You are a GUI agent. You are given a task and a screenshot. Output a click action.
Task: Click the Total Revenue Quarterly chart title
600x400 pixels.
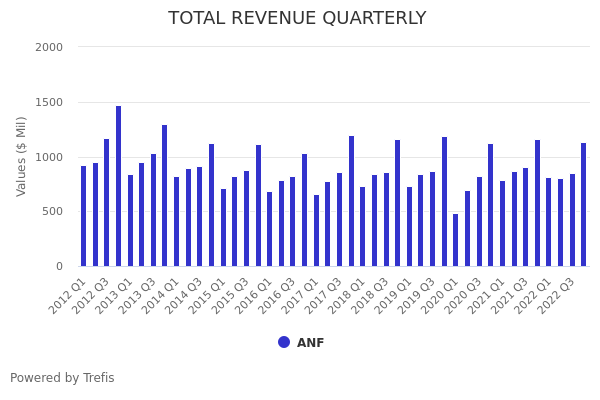point(297,18)
